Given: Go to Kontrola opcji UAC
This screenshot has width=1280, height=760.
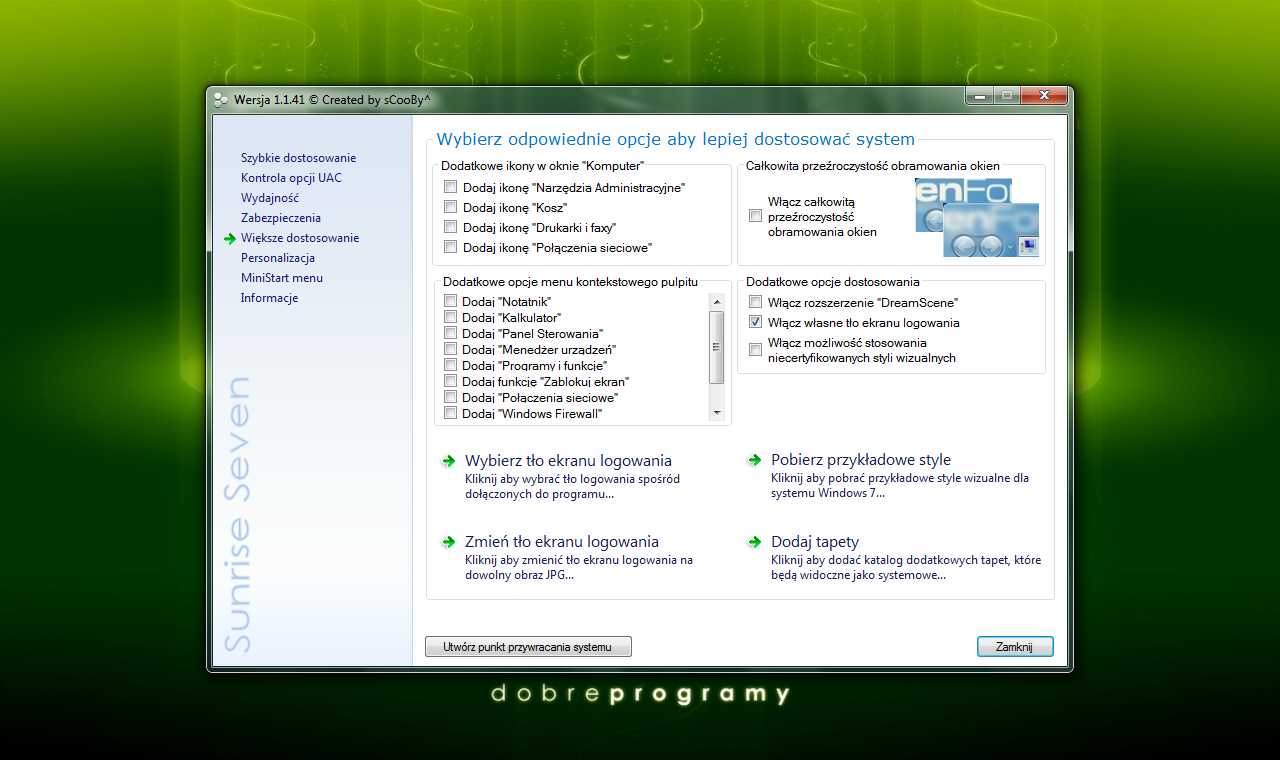Looking at the screenshot, I should click(290, 178).
